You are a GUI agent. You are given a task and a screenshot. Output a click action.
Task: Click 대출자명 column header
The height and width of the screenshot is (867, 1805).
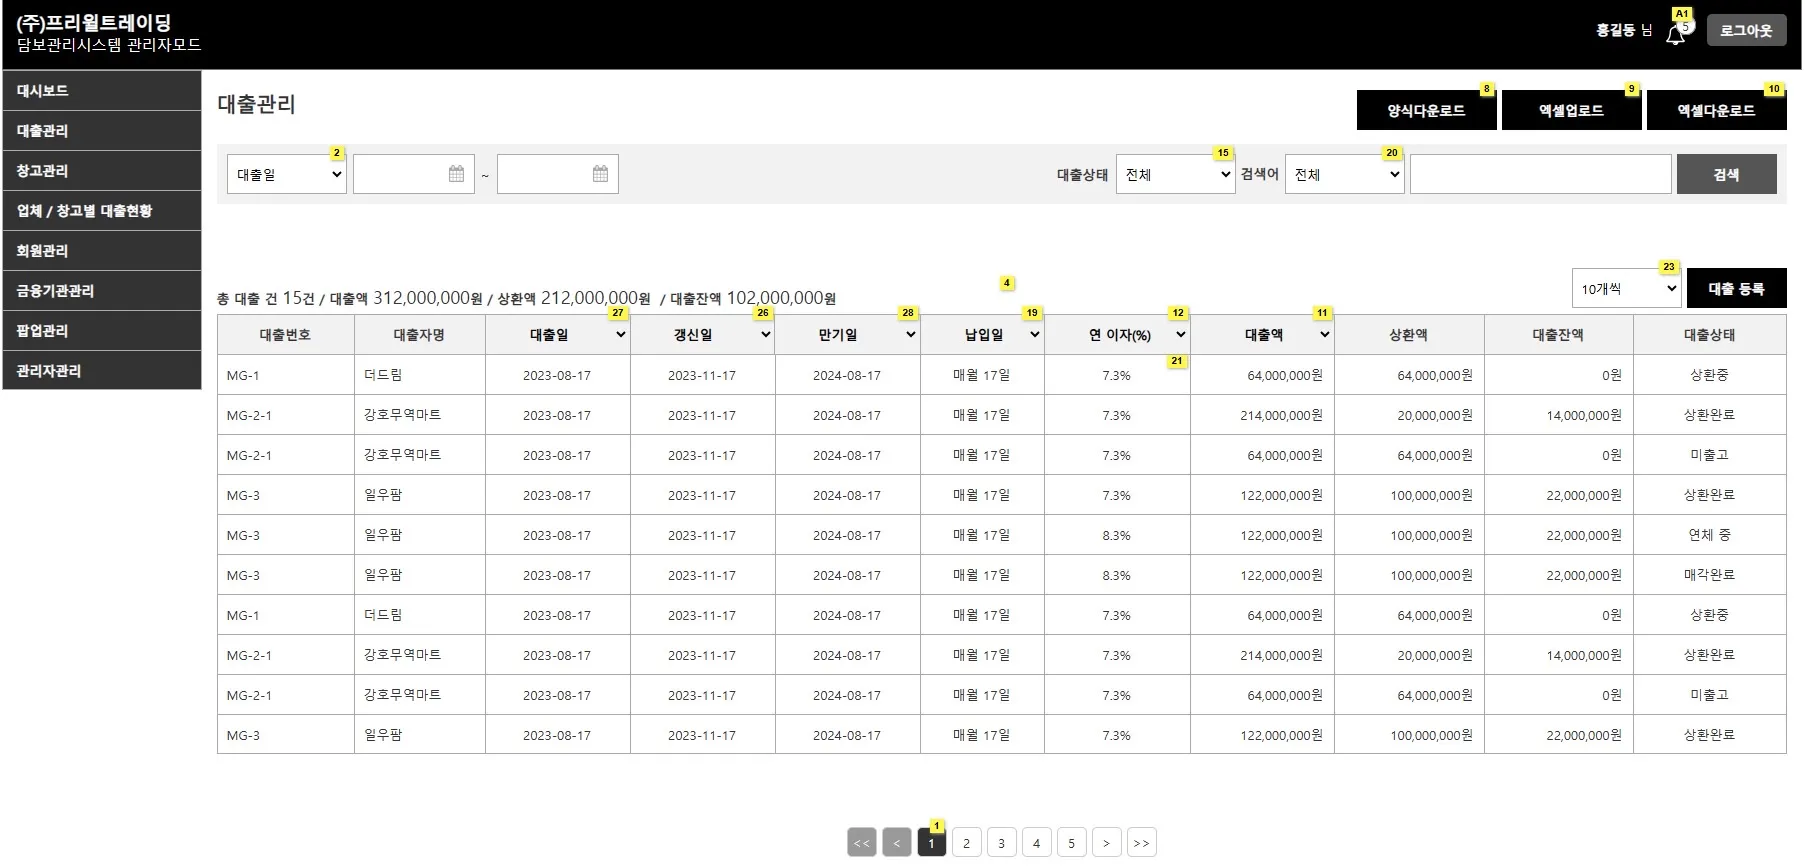[419, 335]
